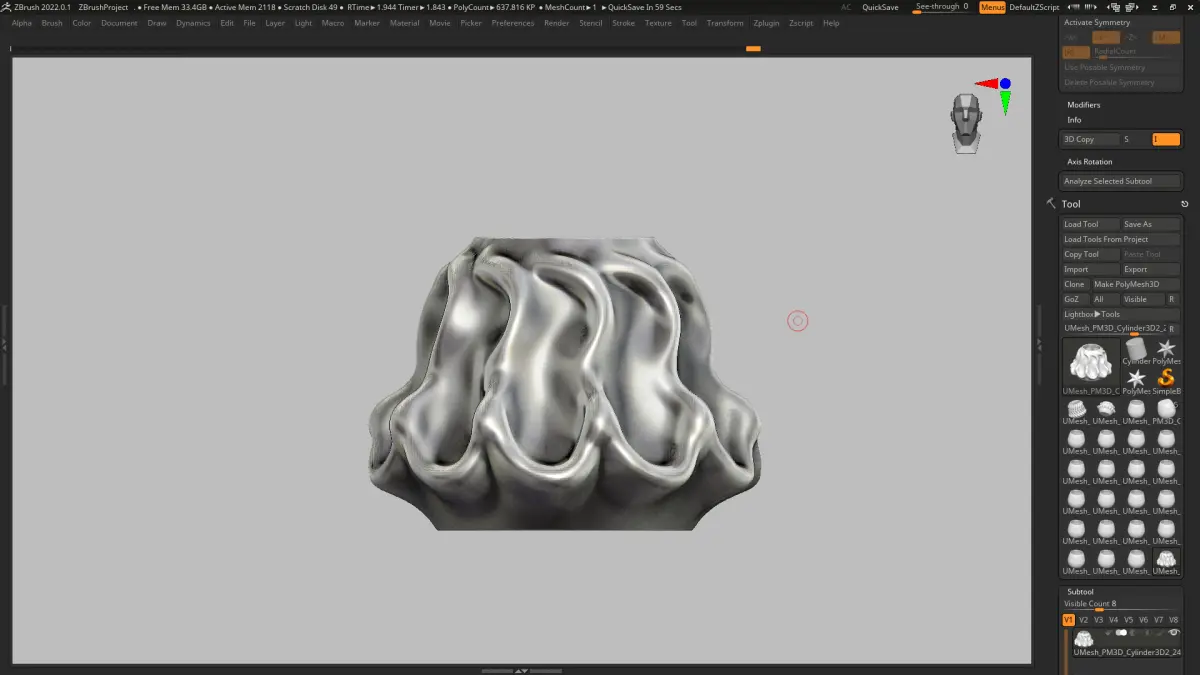The height and width of the screenshot is (675, 1200).
Task: Open the Transform menu
Action: [x=725, y=23]
